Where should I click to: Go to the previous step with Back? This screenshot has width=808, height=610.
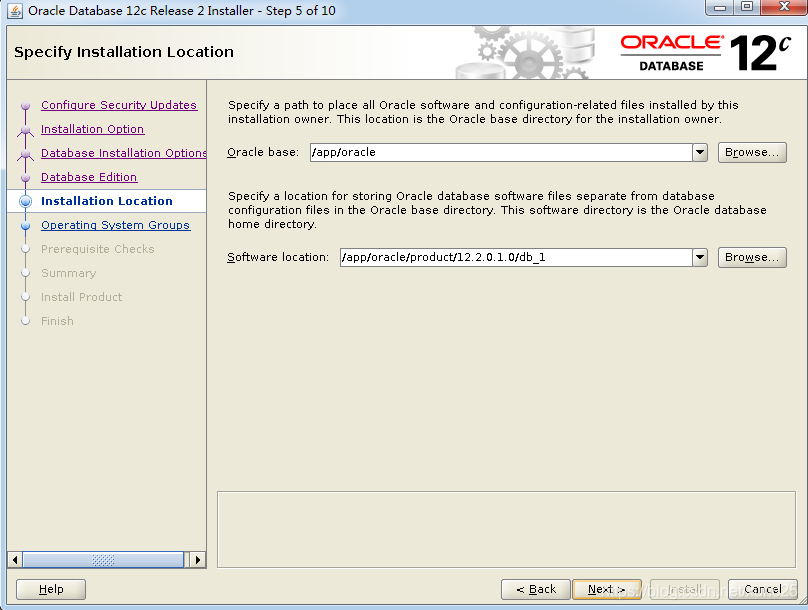click(x=536, y=589)
